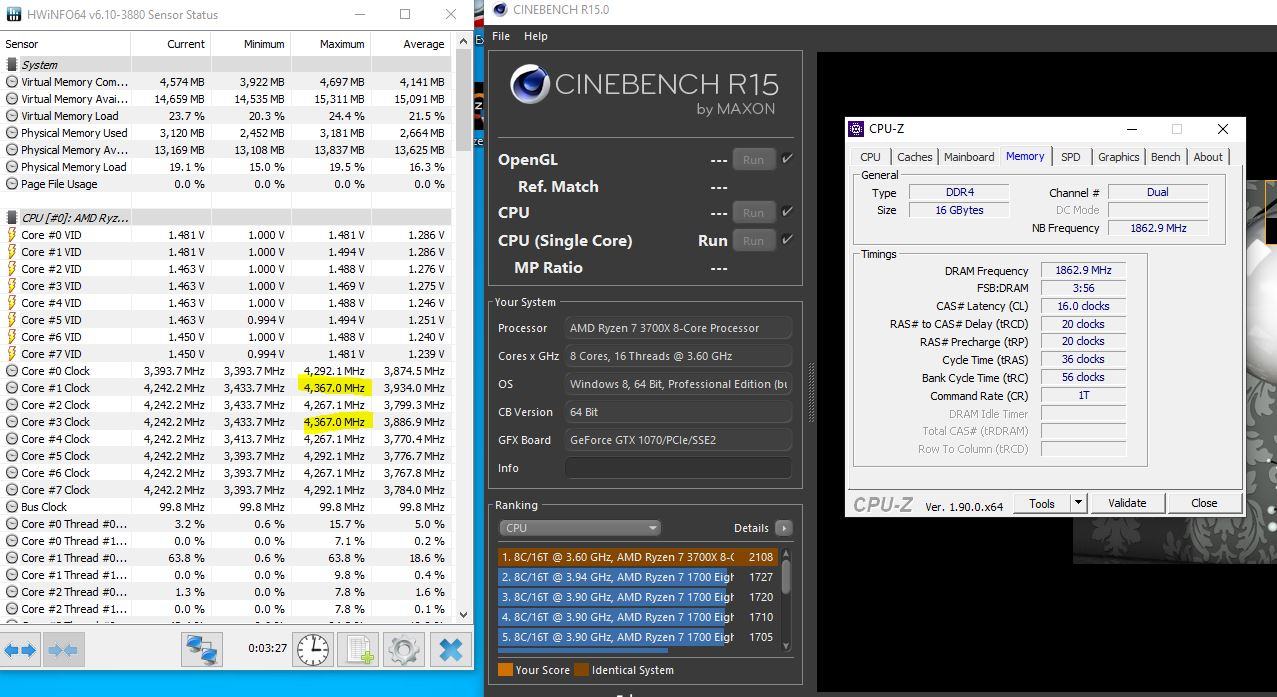The image size is (1277, 697).
Task: Open Cinebench File menu
Action: (x=501, y=36)
